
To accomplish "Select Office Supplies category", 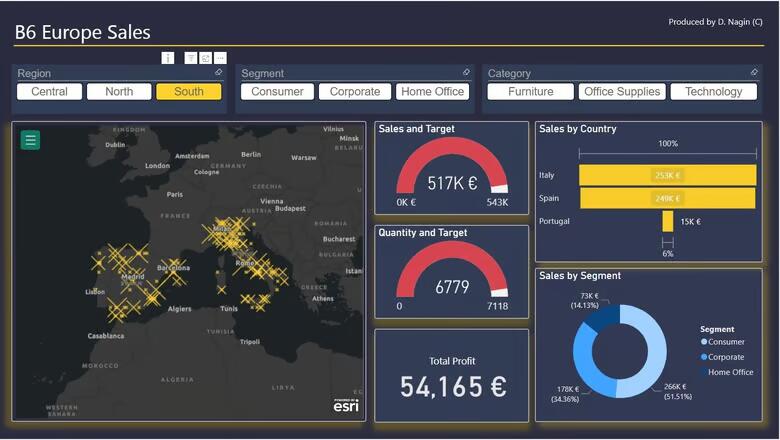I will [x=622, y=92].
